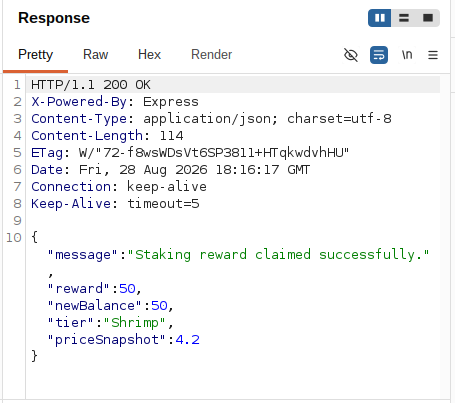The image size is (455, 403).
Task: Open the response options hamburger menu
Action: tap(433, 55)
